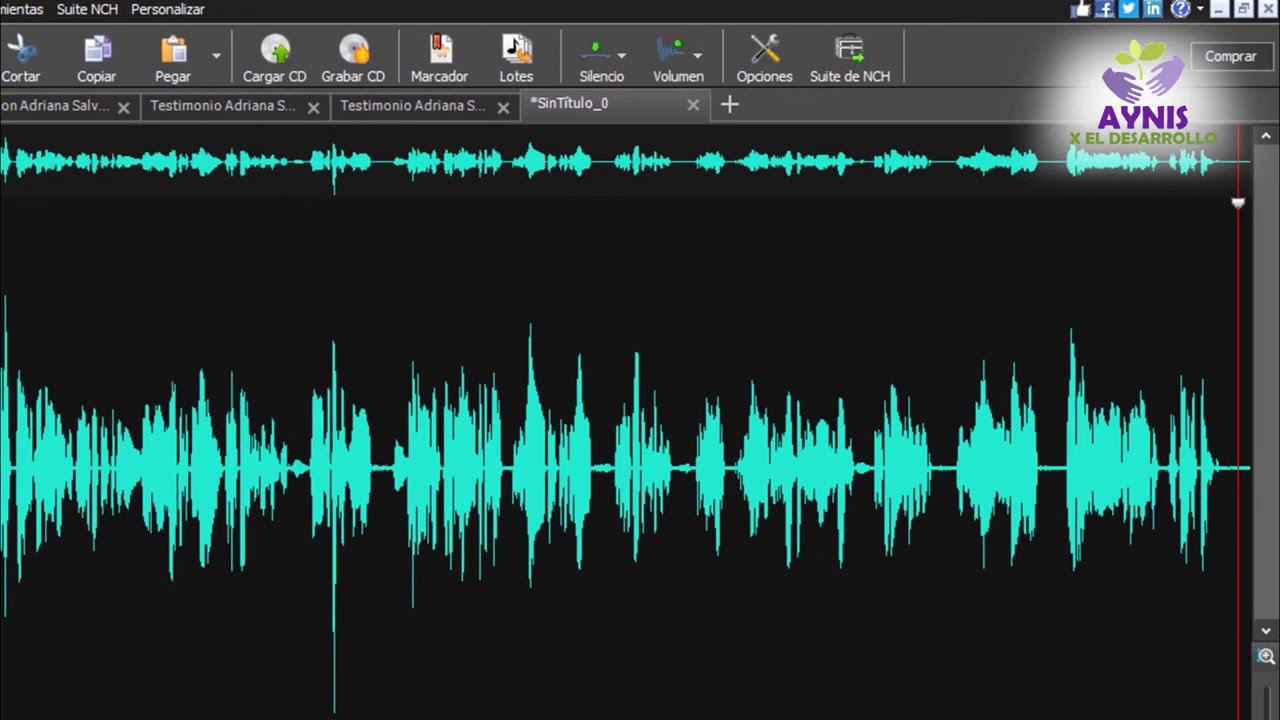Expand the Pegar dropdown arrow
This screenshot has width=1280, height=720.
pos(216,56)
